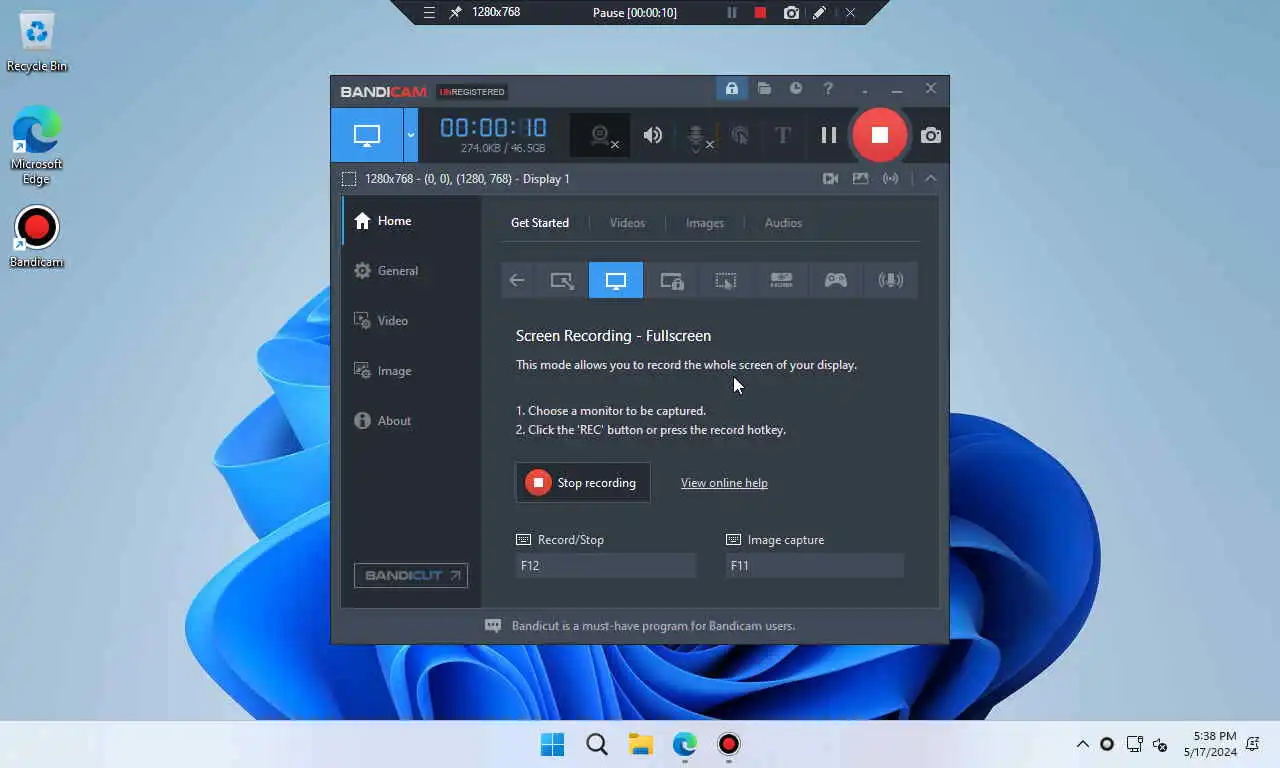Click the pin icon on top bar
The width and height of the screenshot is (1280, 768).
(x=455, y=13)
